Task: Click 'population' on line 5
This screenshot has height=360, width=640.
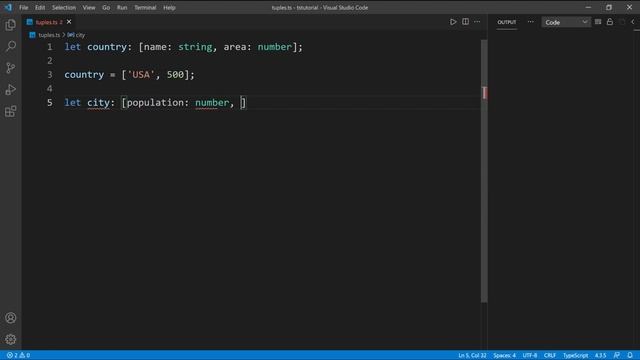Action: (155, 102)
